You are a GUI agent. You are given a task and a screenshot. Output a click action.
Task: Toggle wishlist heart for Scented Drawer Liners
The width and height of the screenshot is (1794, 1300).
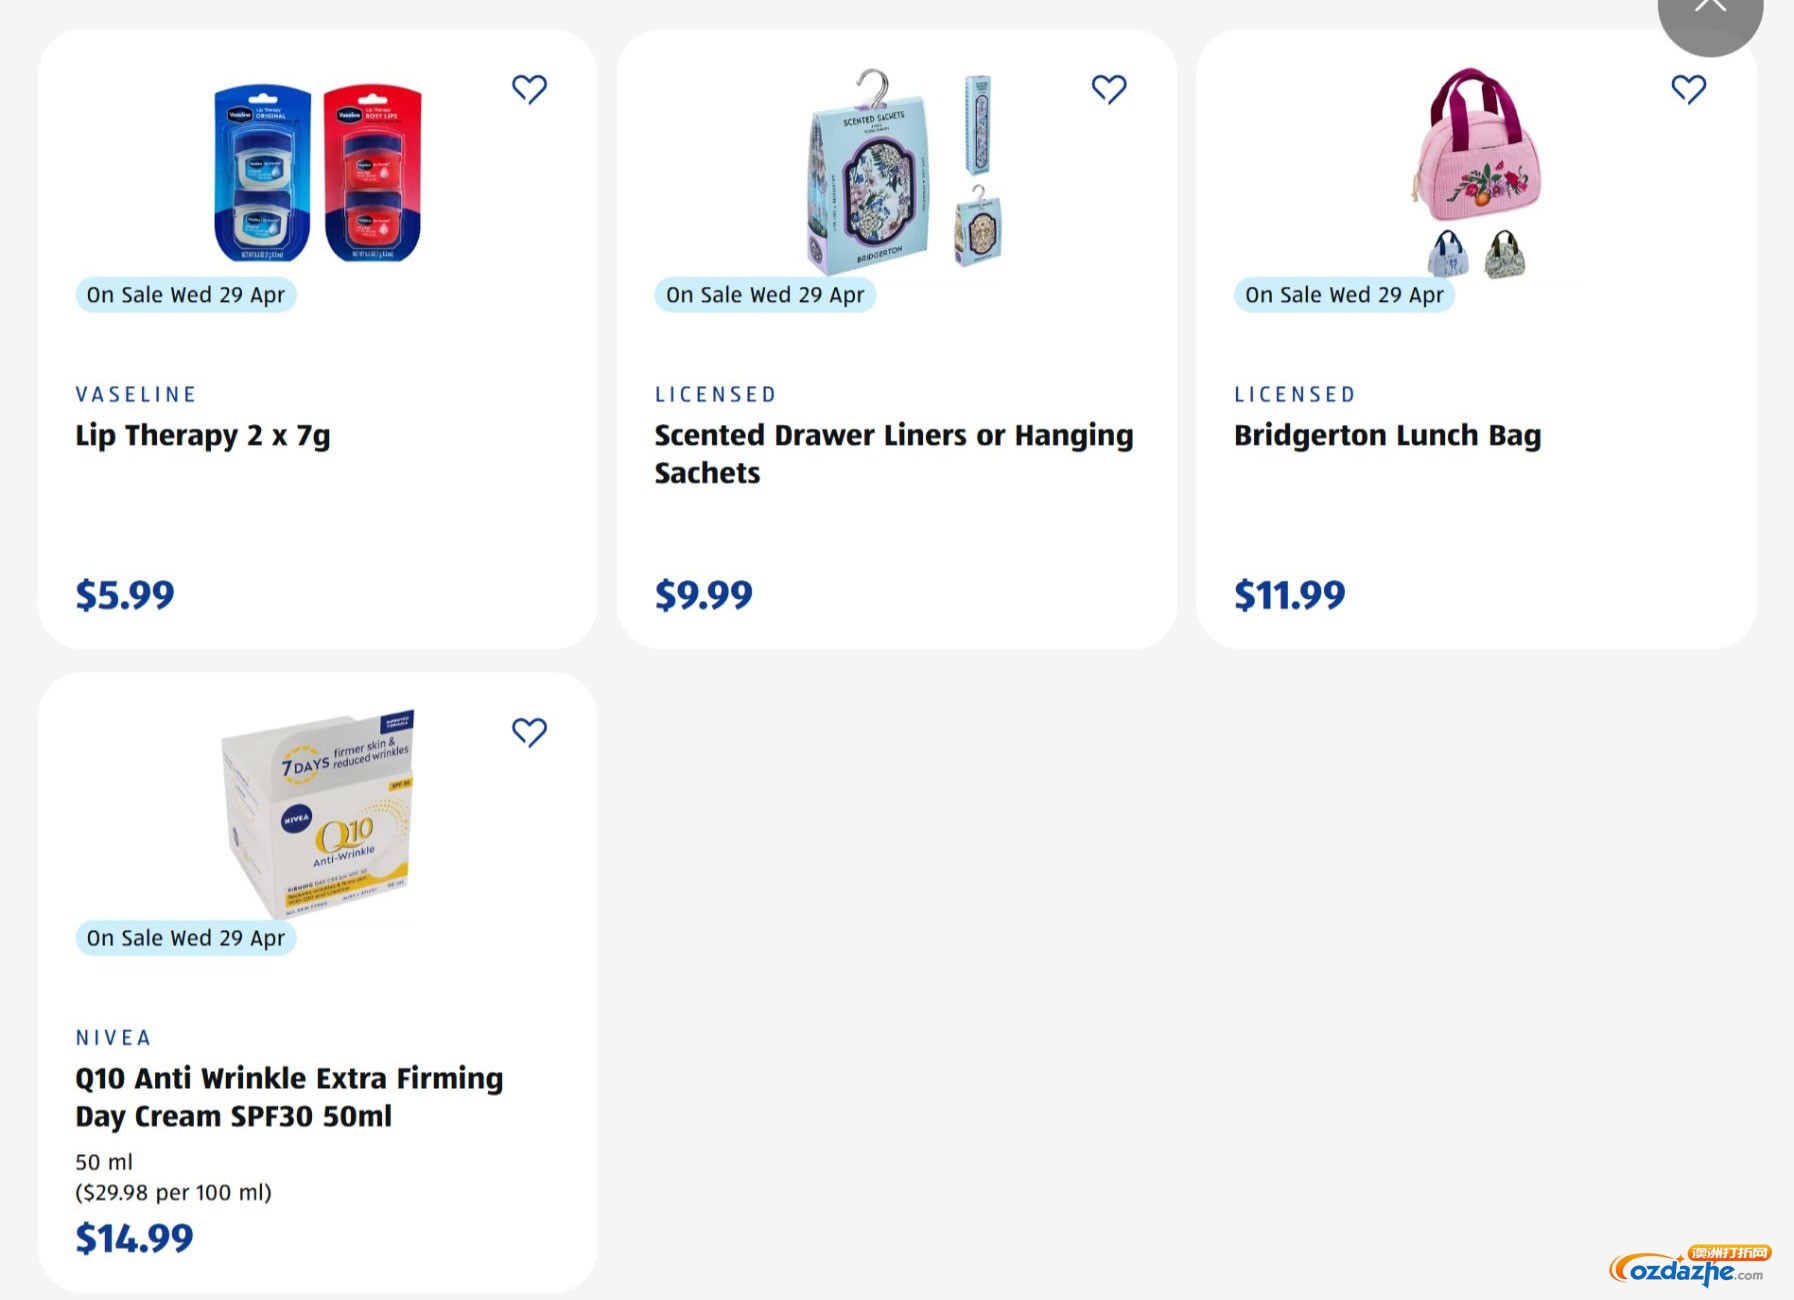pyautogui.click(x=1108, y=90)
